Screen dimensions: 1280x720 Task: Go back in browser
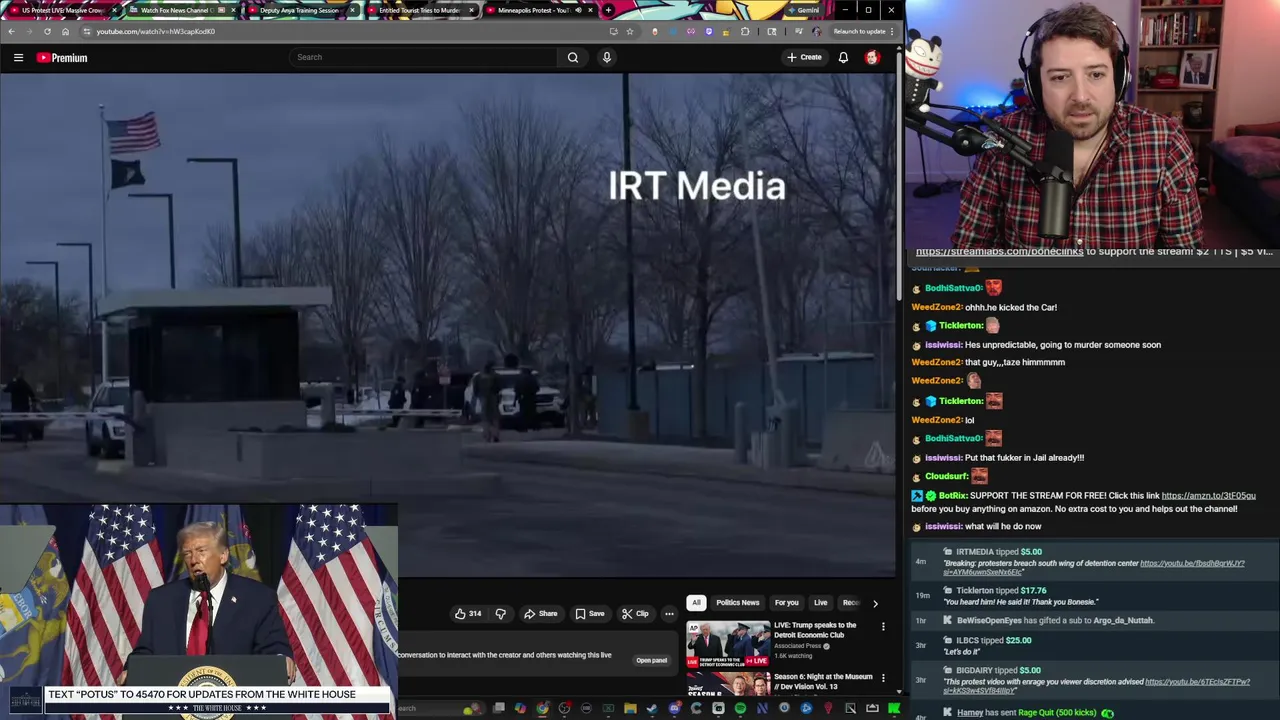coord(11,31)
